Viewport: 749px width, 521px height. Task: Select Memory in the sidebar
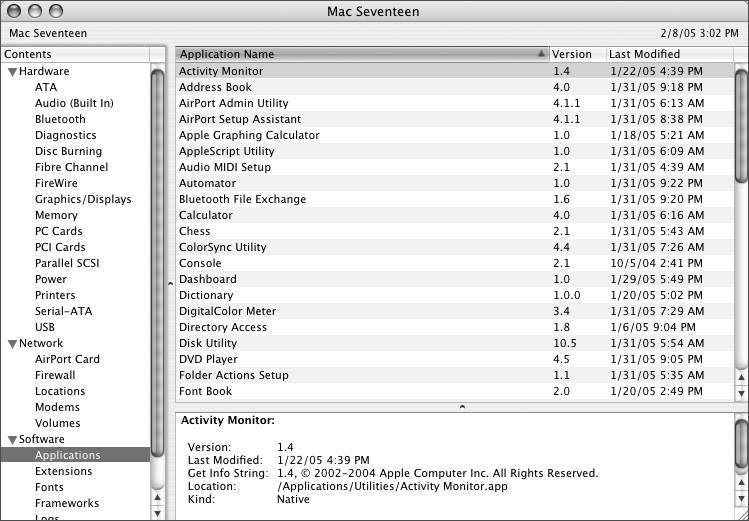56,215
